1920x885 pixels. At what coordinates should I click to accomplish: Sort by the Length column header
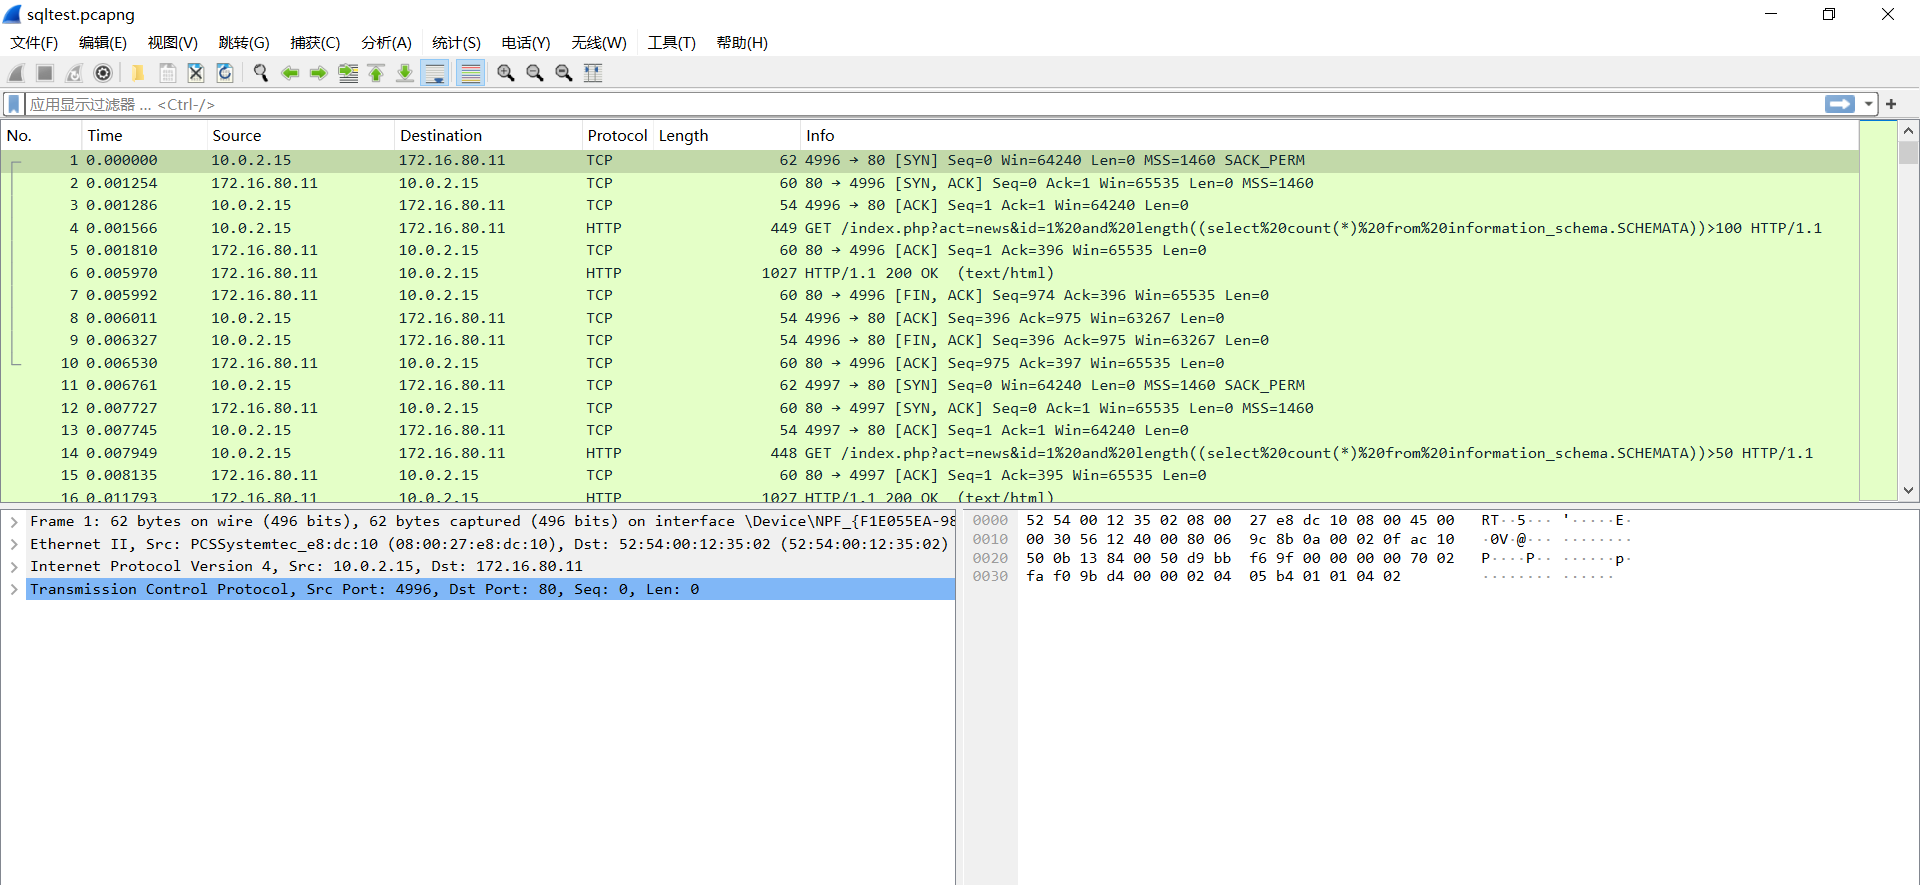tap(727, 135)
